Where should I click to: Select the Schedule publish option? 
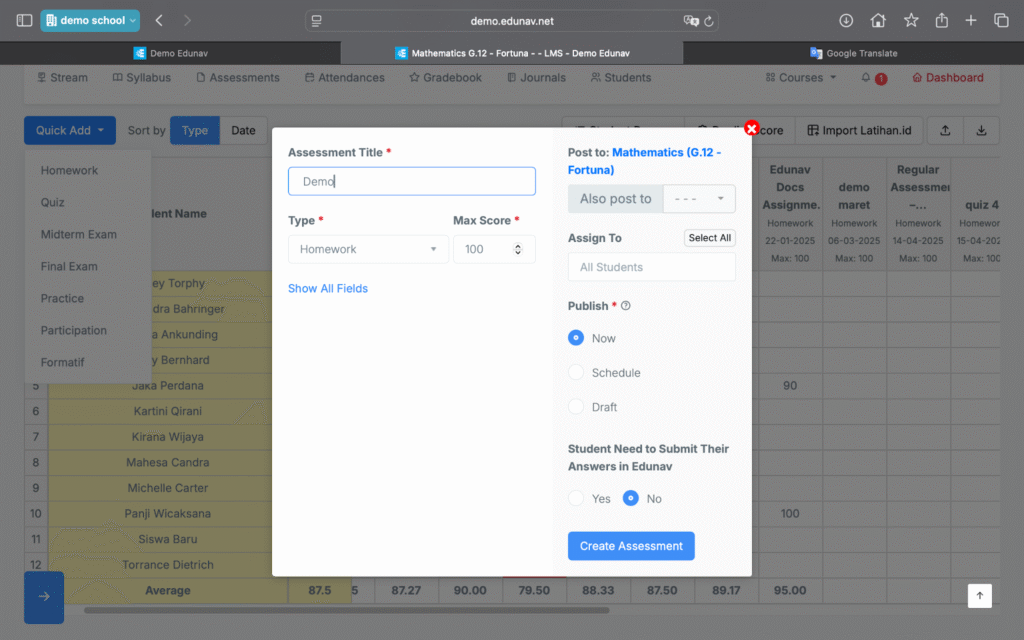coord(576,373)
